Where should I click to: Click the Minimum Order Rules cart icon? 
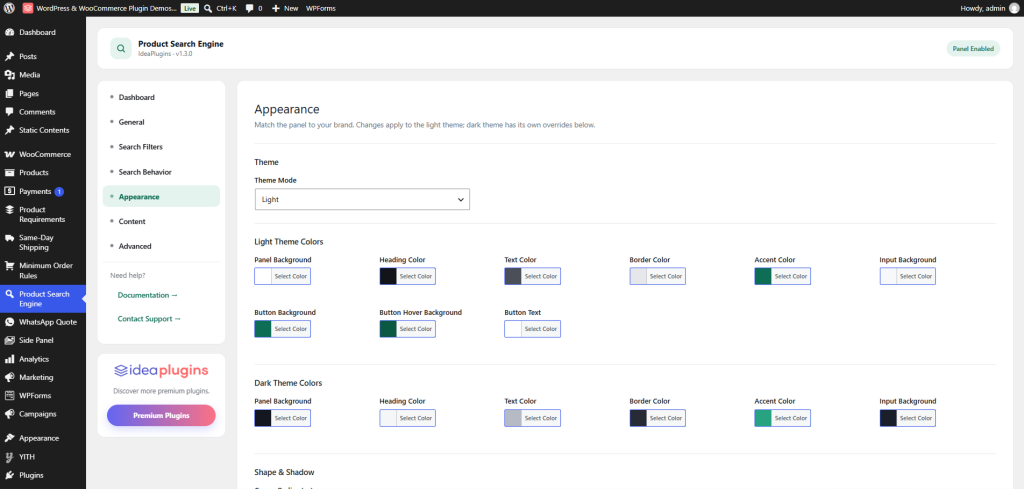[x=9, y=266]
